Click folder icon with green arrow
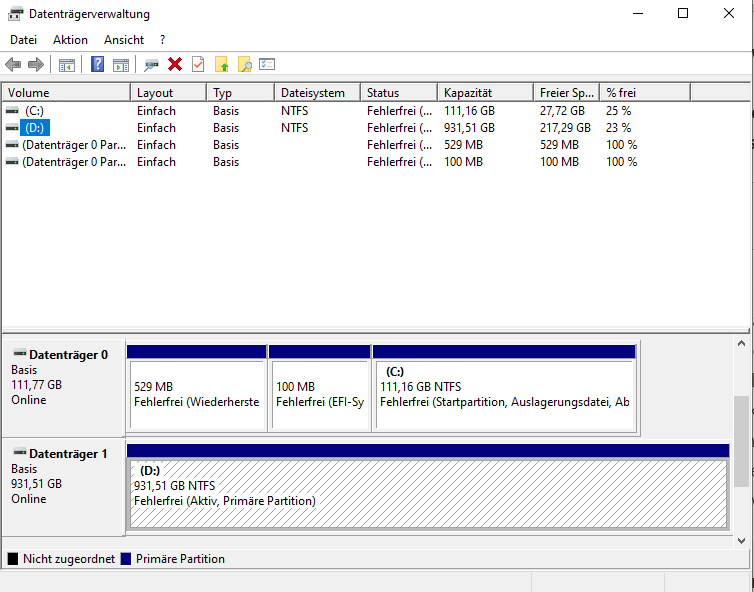This screenshot has width=754, height=592. [x=221, y=64]
